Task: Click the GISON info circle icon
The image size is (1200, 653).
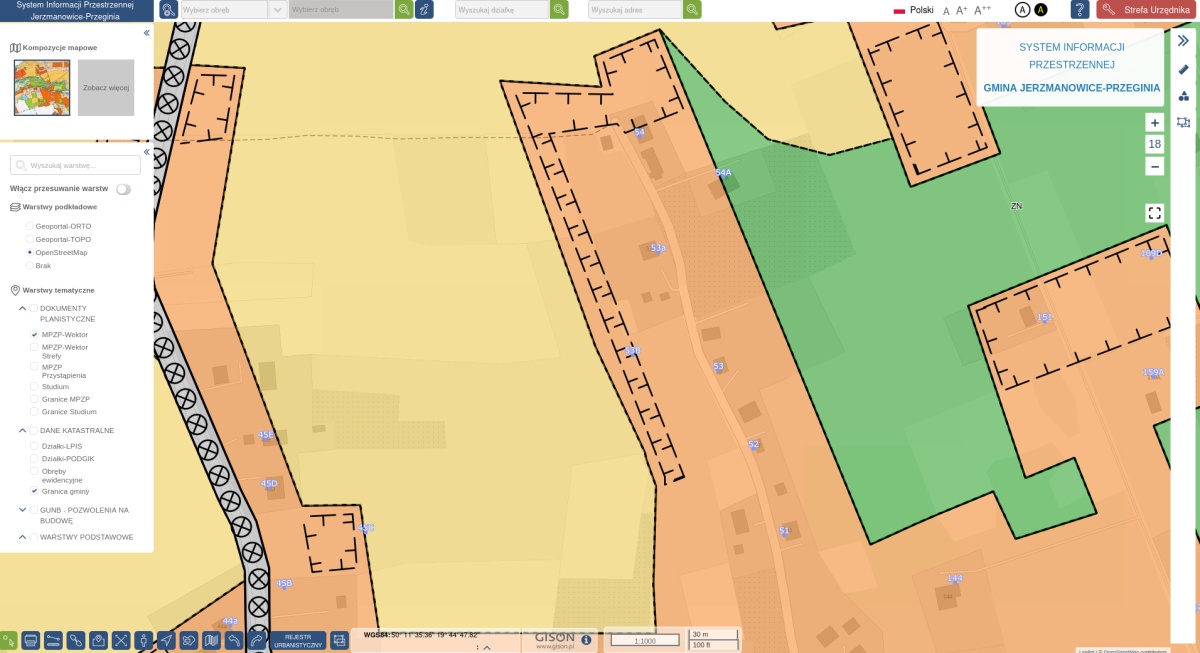Action: 586,639
